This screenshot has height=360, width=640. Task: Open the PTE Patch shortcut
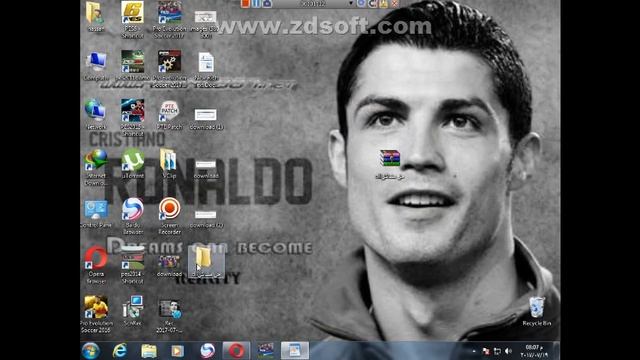point(169,115)
